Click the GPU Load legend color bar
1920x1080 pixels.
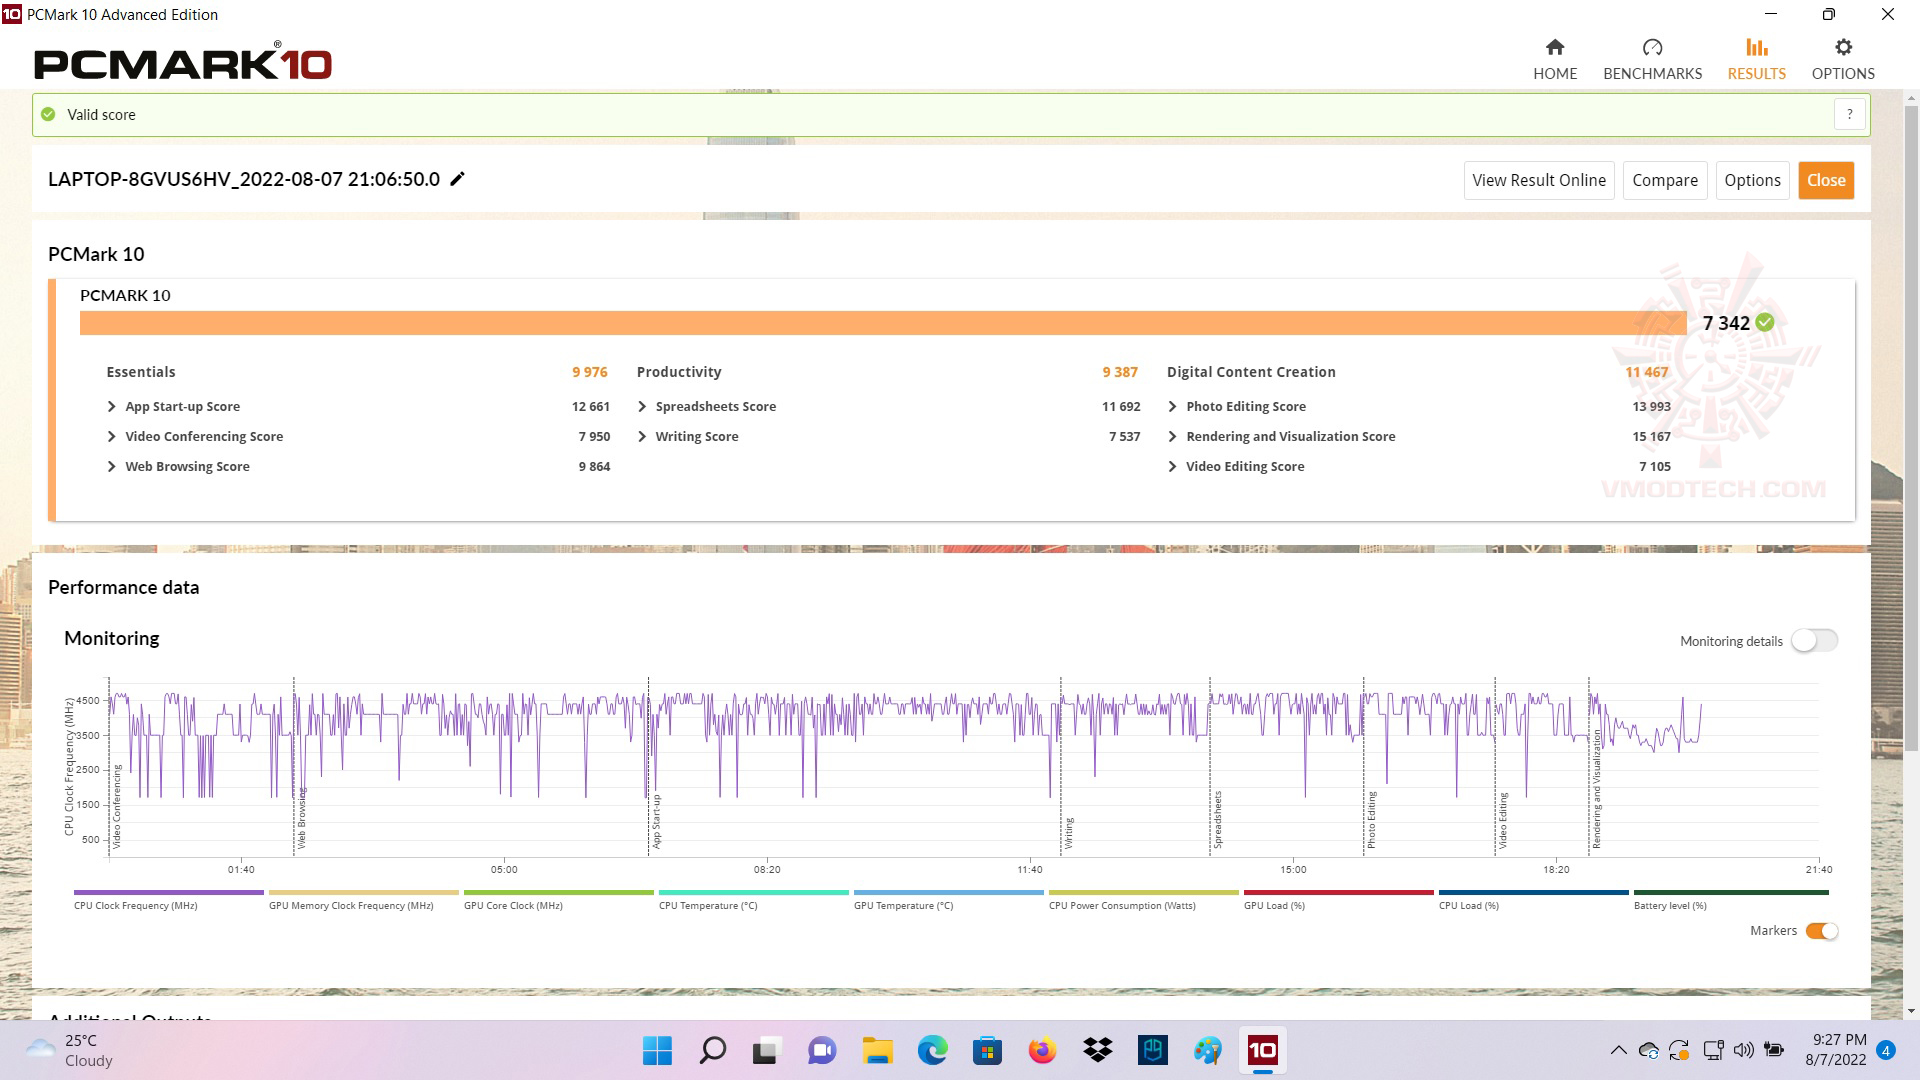(x=1337, y=892)
